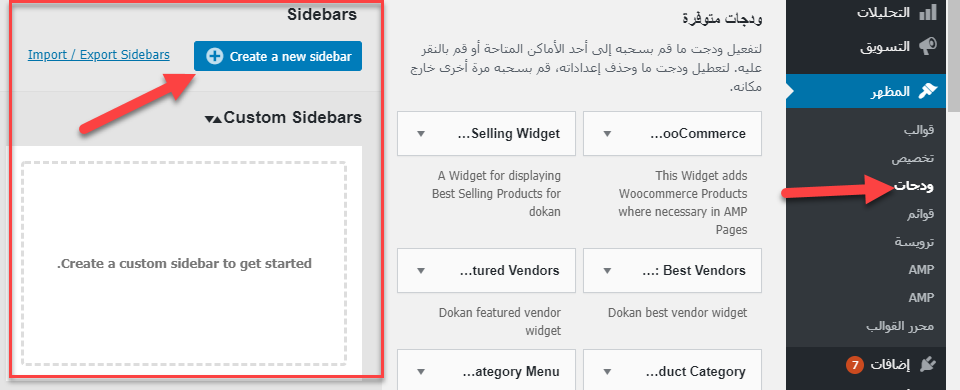Click the orange plugin updates badge 7
This screenshot has height=390, width=960.
coord(854,366)
